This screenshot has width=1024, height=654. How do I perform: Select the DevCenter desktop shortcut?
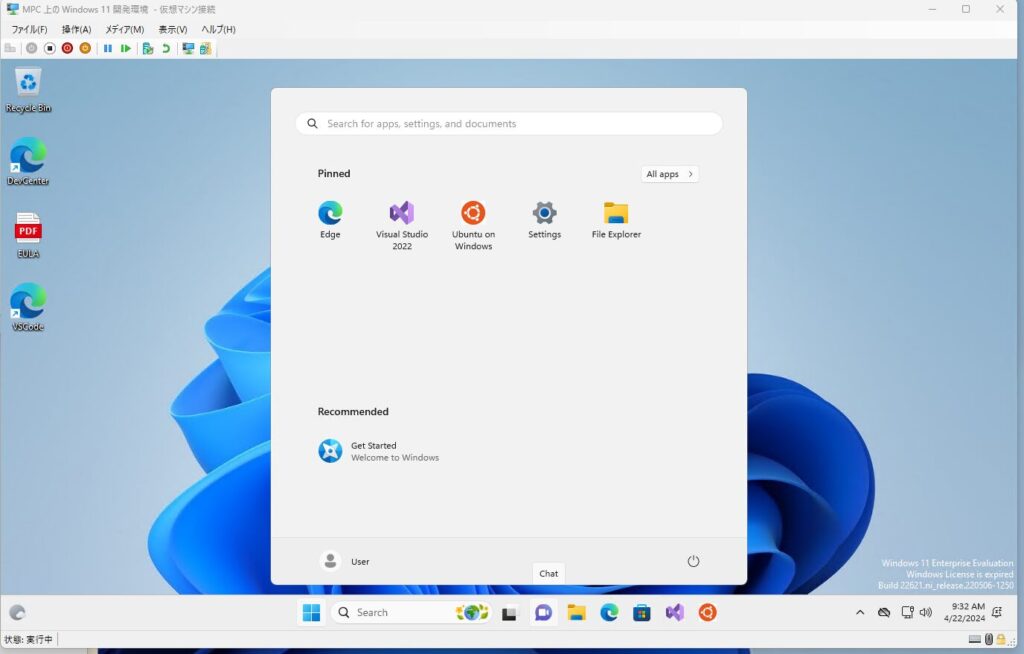[28, 162]
